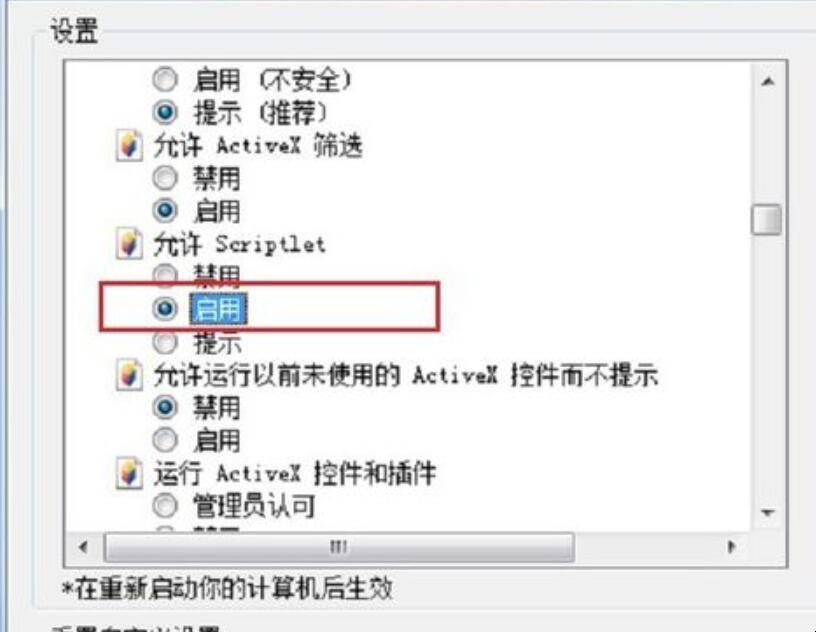816x632 pixels.
Task: Select 禁用 under 允许 Scriptlet
Action: point(165,276)
